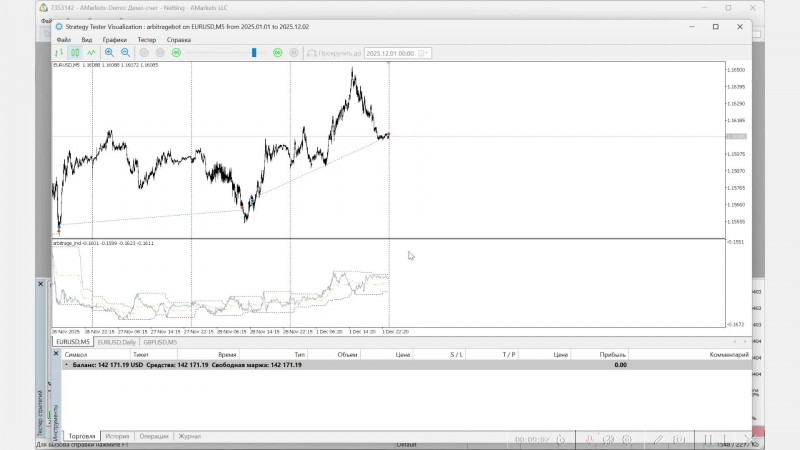The height and width of the screenshot is (450, 800).
Task: Switch to the EURUSD,Daily chart tab
Action: [116, 342]
